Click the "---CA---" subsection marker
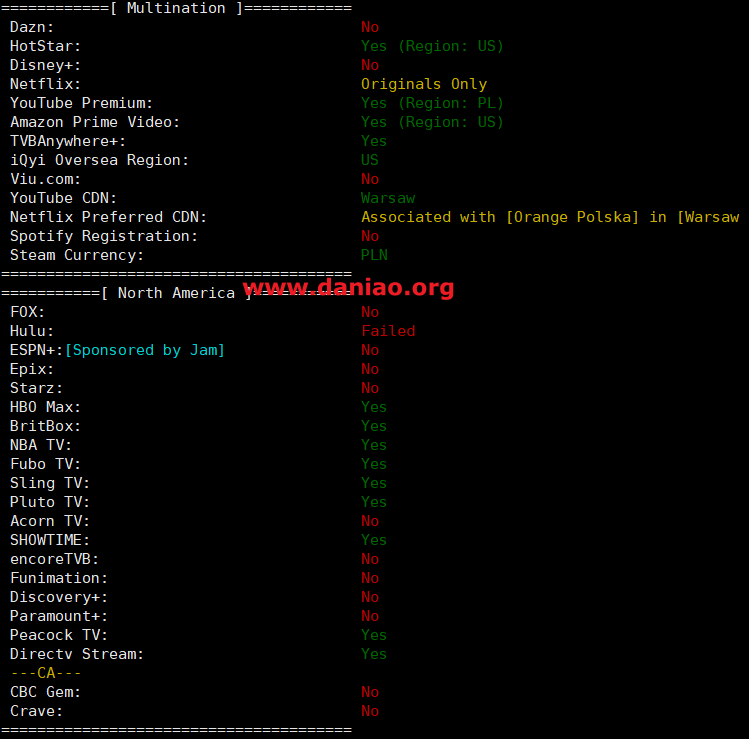 (x=45, y=673)
